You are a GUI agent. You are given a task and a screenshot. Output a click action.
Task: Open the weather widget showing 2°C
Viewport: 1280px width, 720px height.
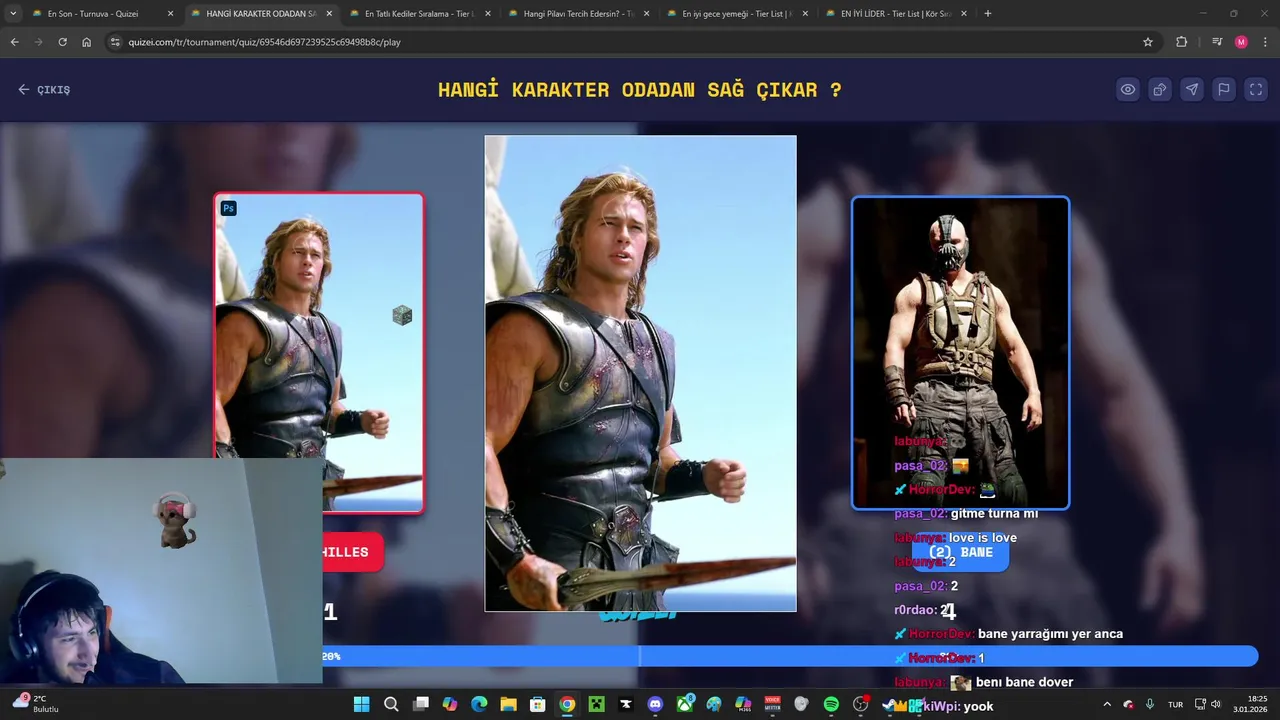pos(36,704)
